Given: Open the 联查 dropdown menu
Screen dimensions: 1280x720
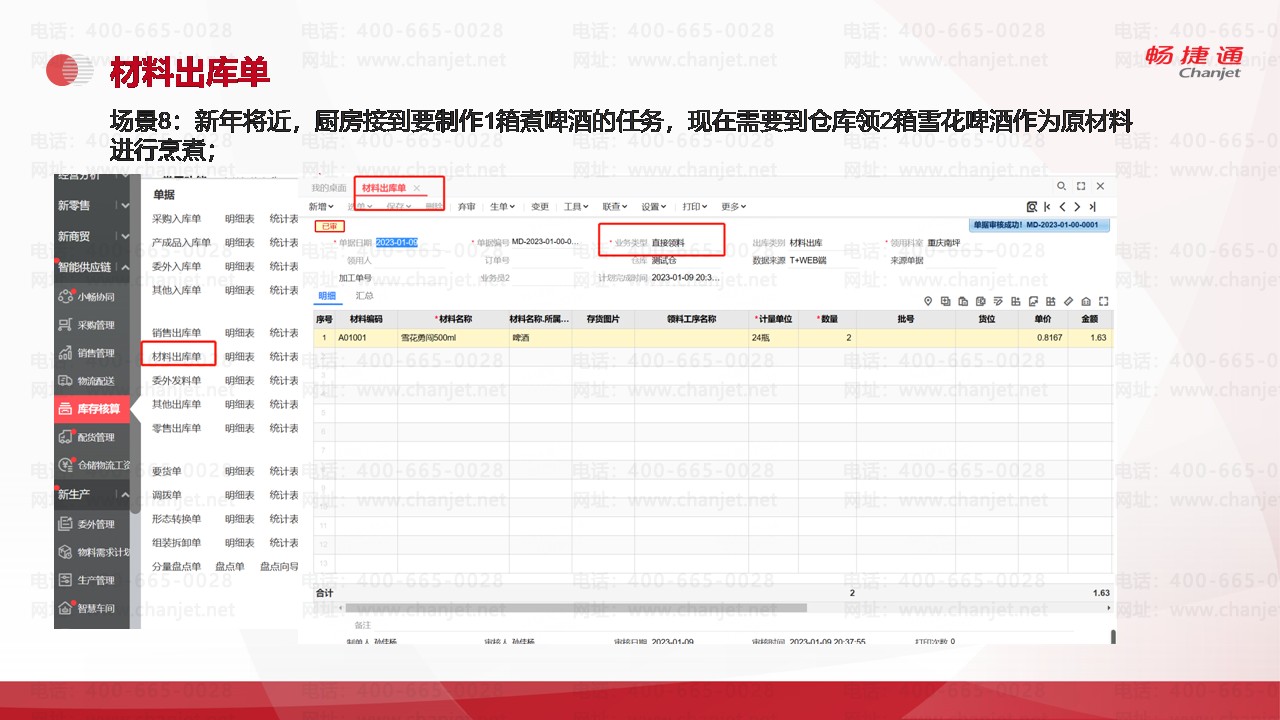Looking at the screenshot, I should click(614, 207).
